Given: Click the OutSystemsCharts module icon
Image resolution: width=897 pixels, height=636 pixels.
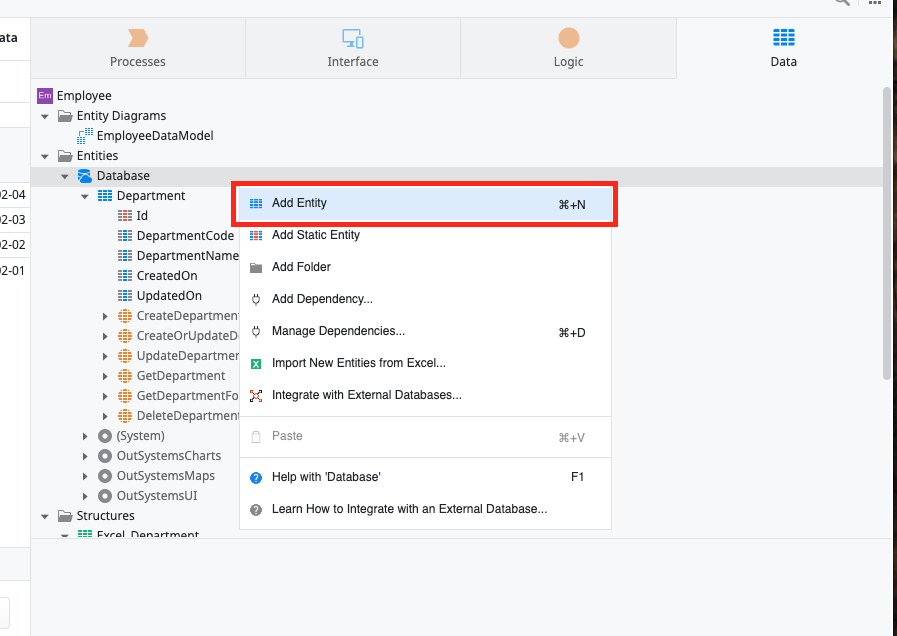Looking at the screenshot, I should (105, 456).
